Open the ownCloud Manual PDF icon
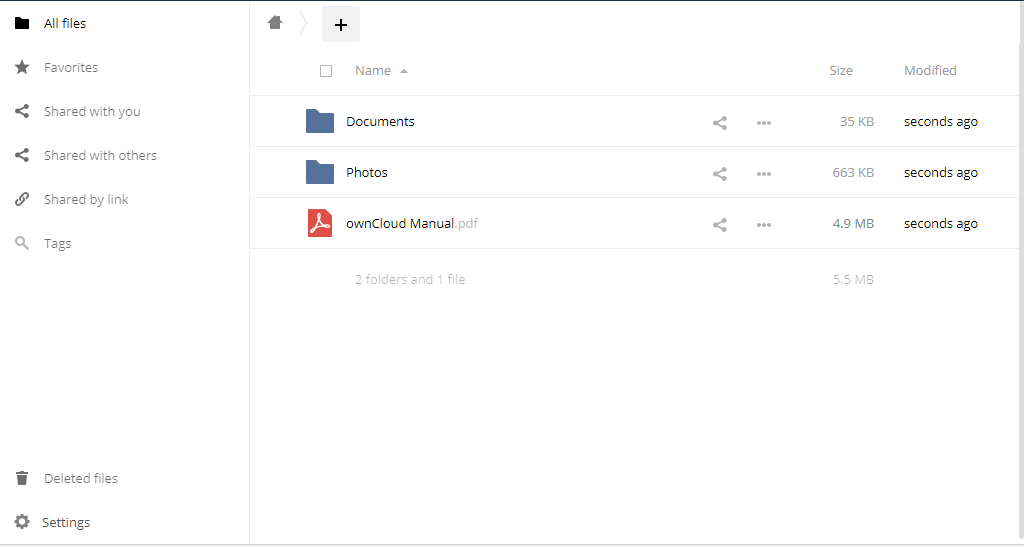 320,223
